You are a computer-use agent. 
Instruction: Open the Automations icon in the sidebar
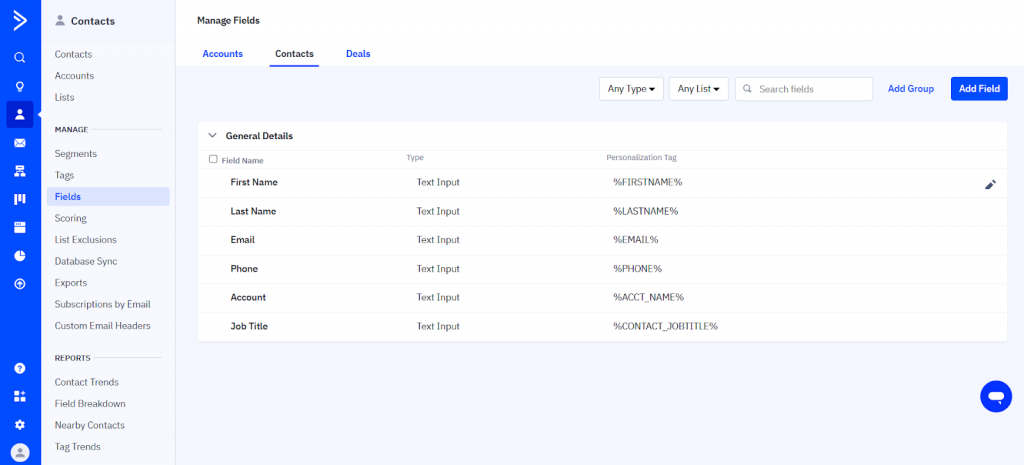20,171
